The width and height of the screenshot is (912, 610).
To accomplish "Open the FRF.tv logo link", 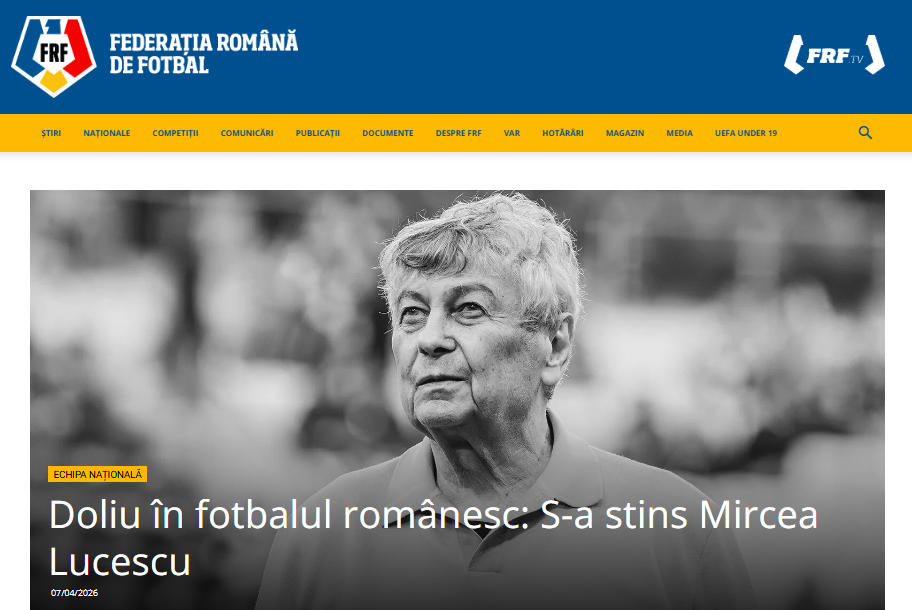I will click(x=835, y=55).
